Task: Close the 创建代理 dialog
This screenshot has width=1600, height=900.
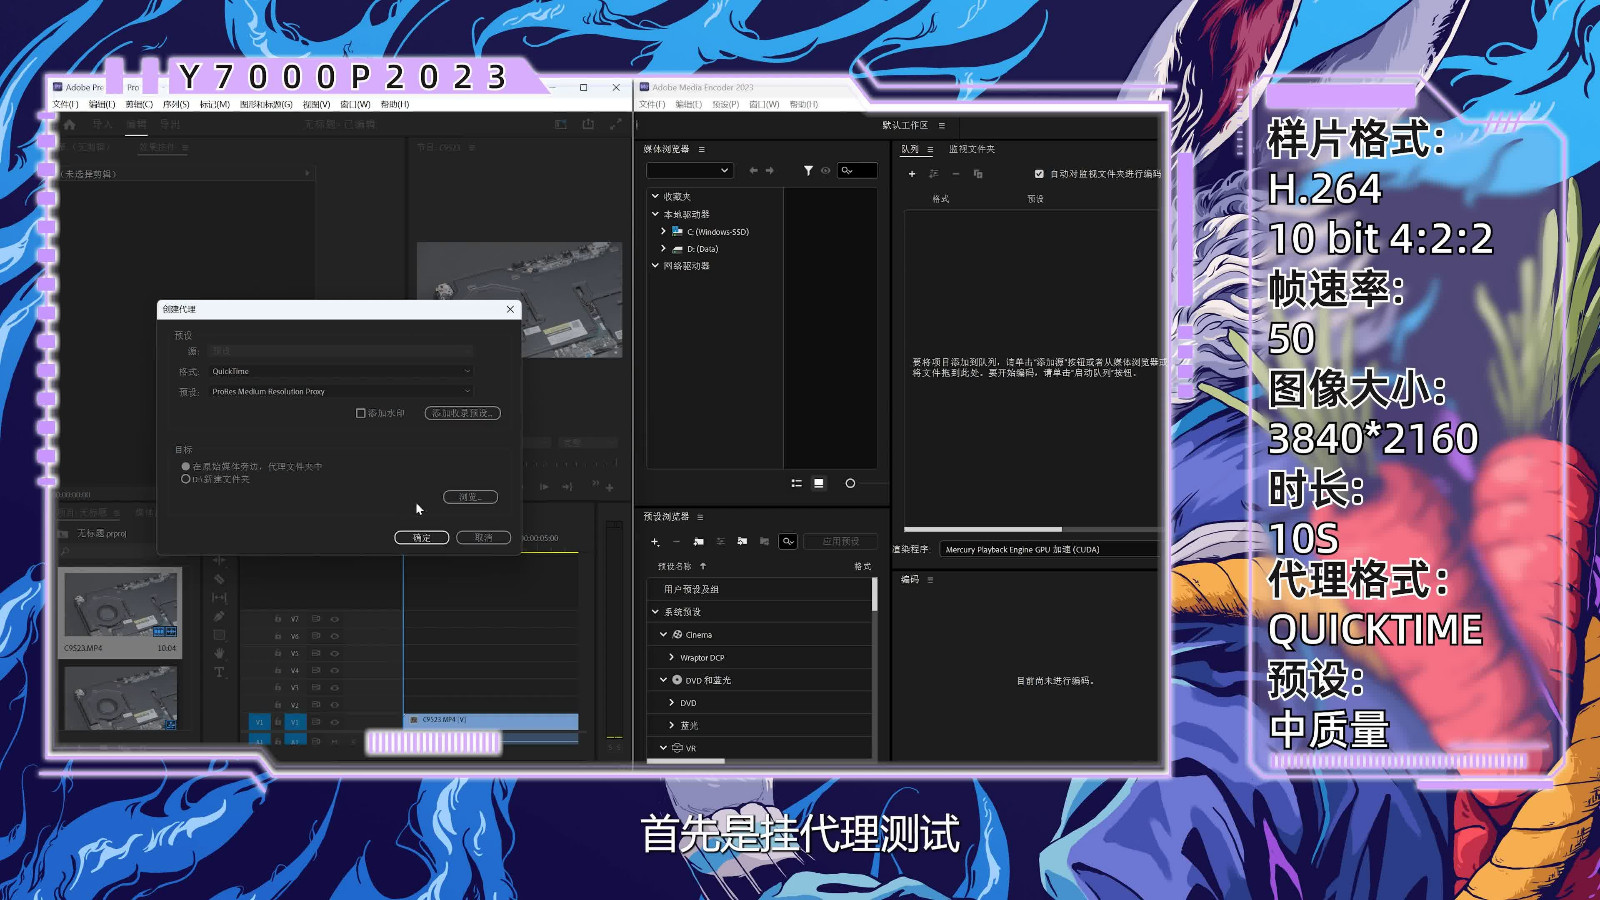Action: pyautogui.click(x=510, y=309)
